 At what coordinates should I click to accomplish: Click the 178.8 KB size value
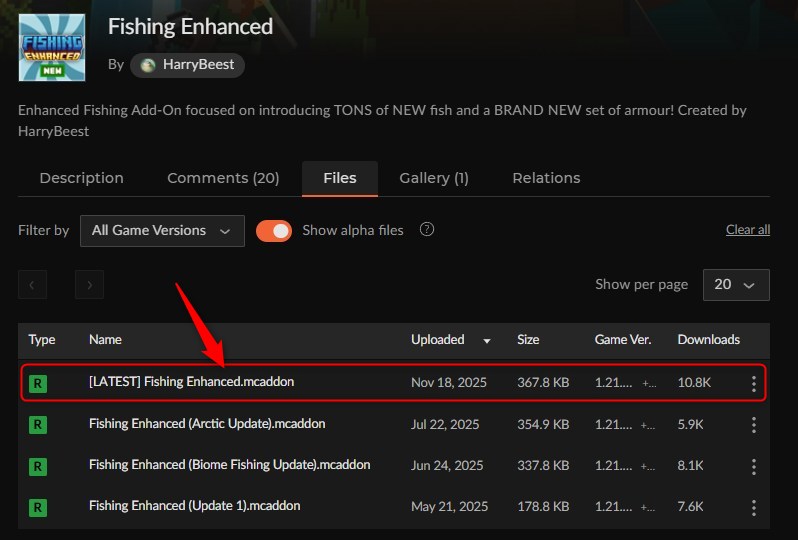click(x=543, y=507)
